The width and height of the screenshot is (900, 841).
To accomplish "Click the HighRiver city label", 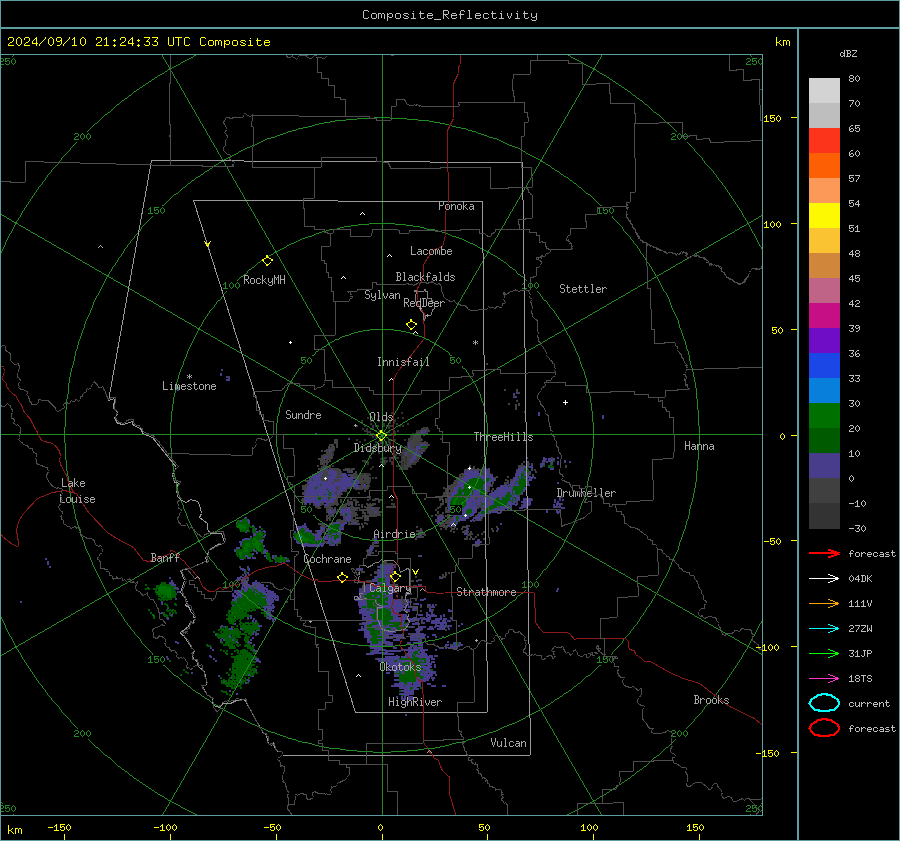I will coord(415,702).
